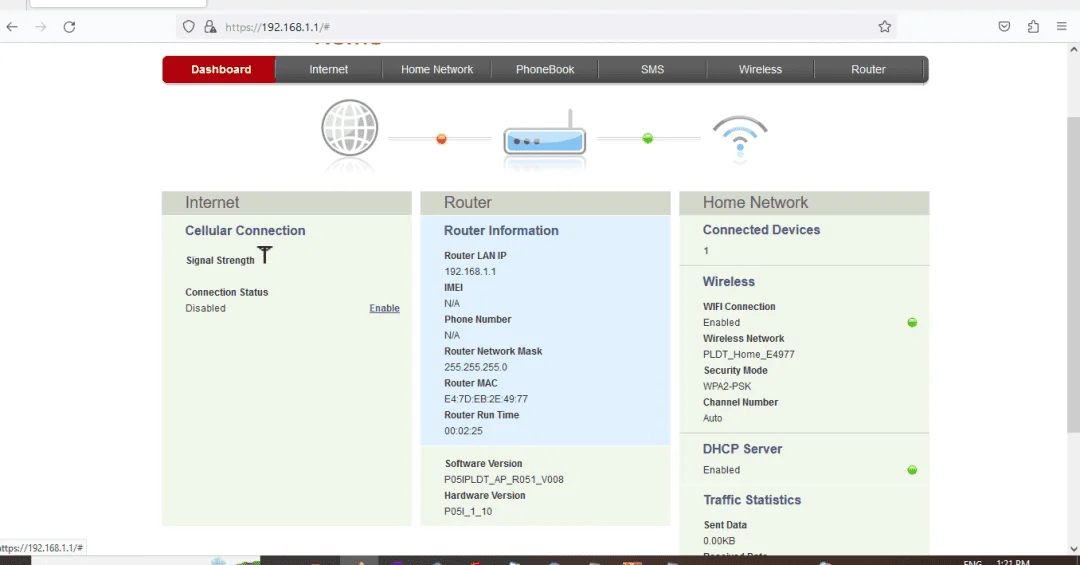1080x565 pixels.
Task: Open the browser extensions menu
Action: (x=1033, y=27)
